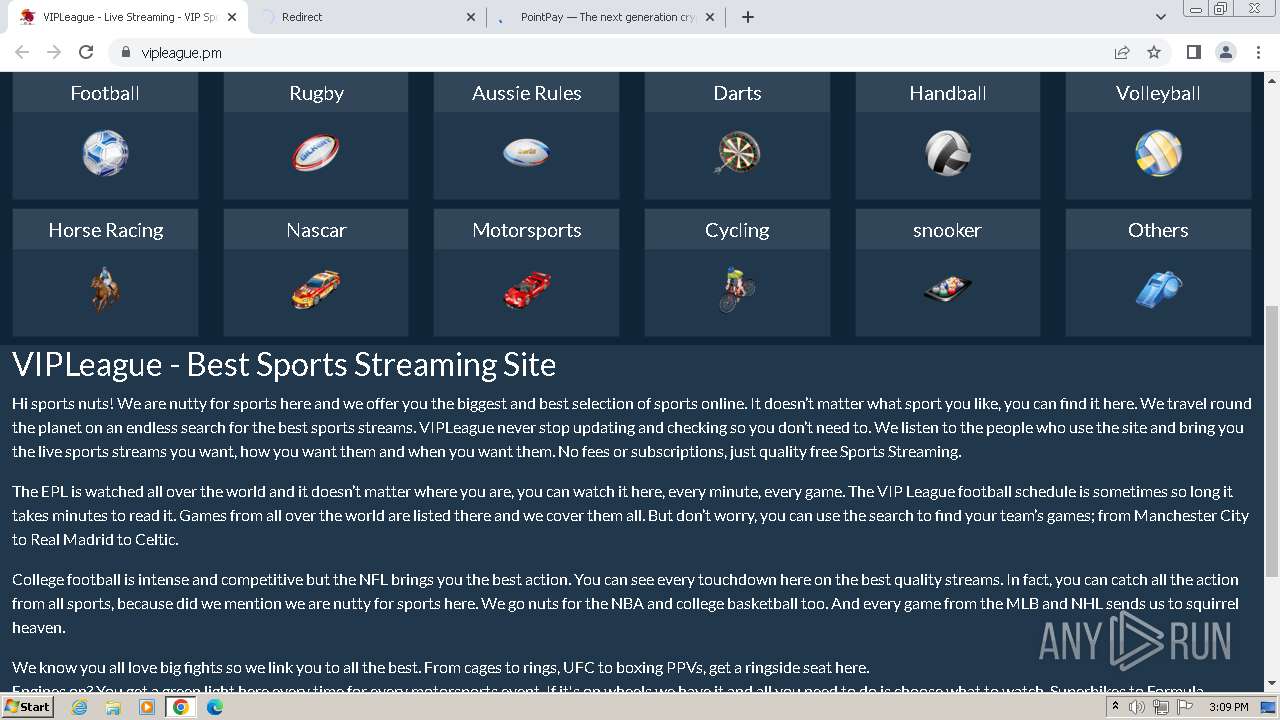
Task: Open Internet Explorer from taskbar
Action: [x=79, y=707]
